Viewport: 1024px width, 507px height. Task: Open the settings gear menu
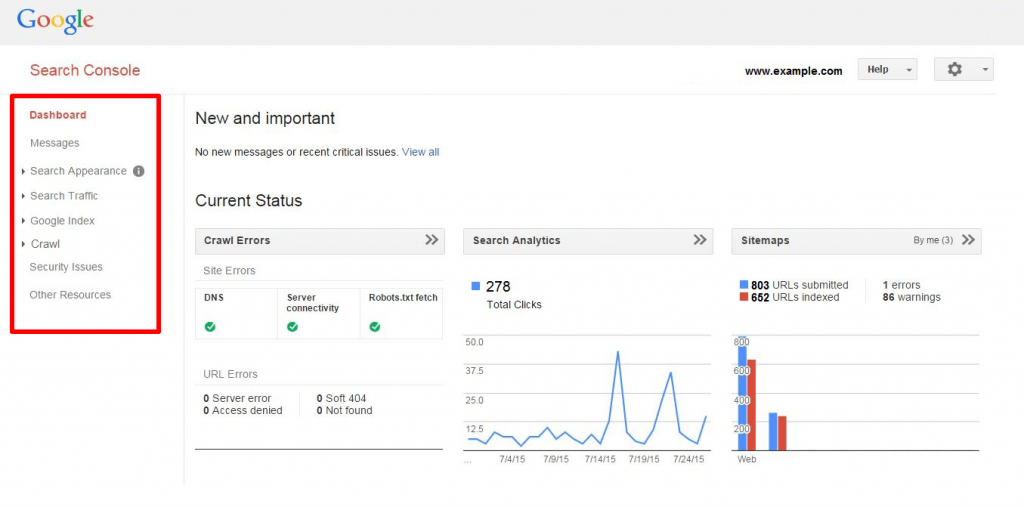963,69
